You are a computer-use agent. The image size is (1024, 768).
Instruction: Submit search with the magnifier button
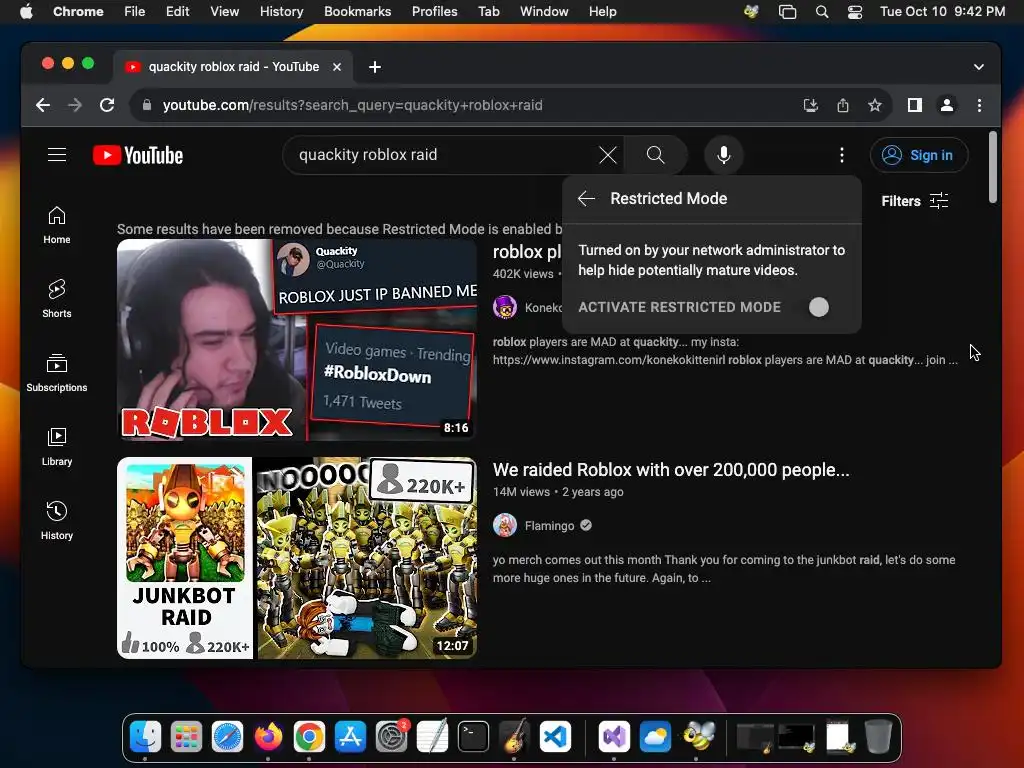click(x=655, y=155)
